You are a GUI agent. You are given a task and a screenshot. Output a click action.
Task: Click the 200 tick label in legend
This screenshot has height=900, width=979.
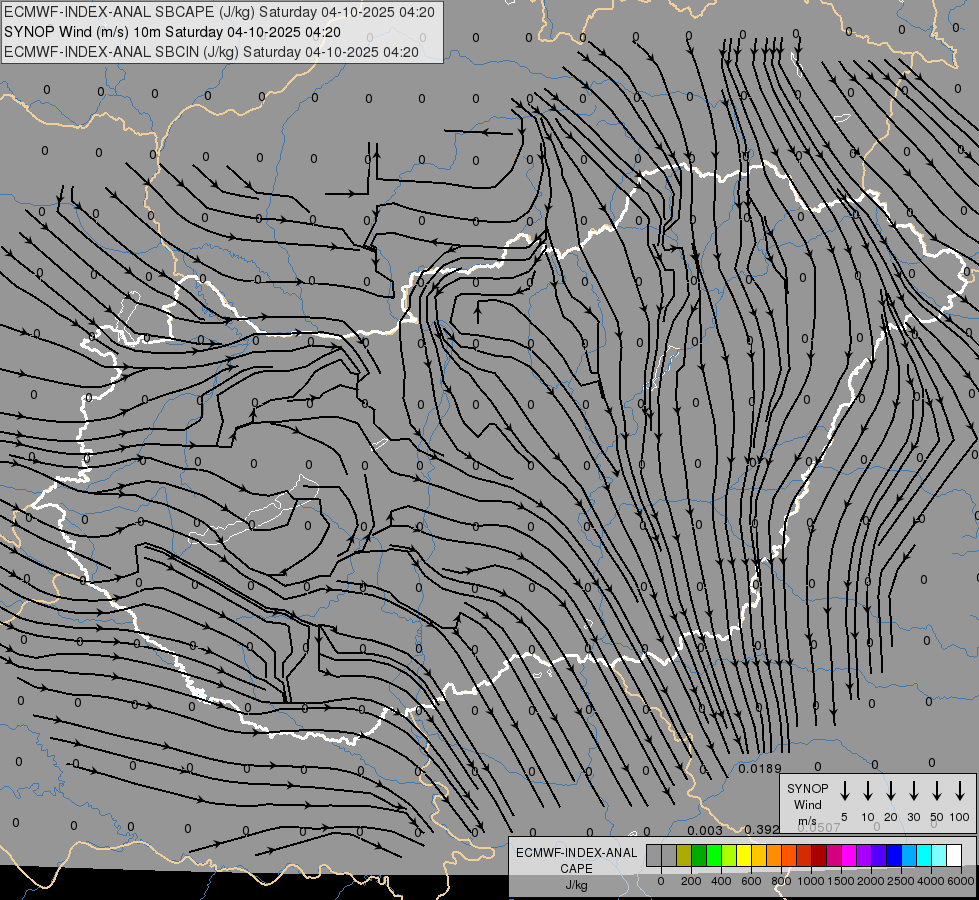point(691,881)
